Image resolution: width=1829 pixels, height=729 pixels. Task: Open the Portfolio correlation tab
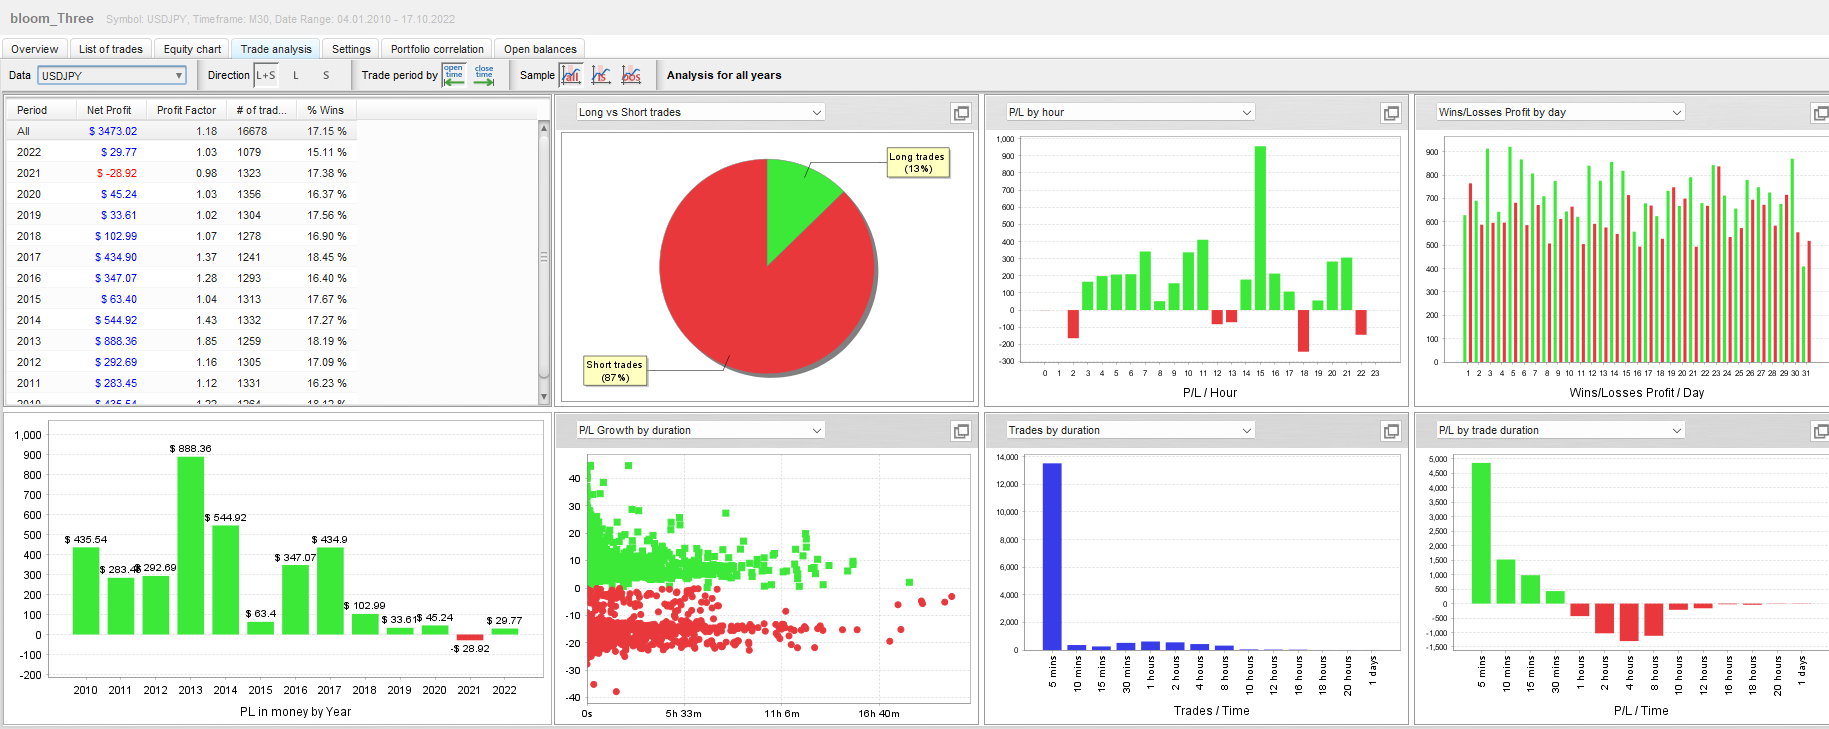437,49
